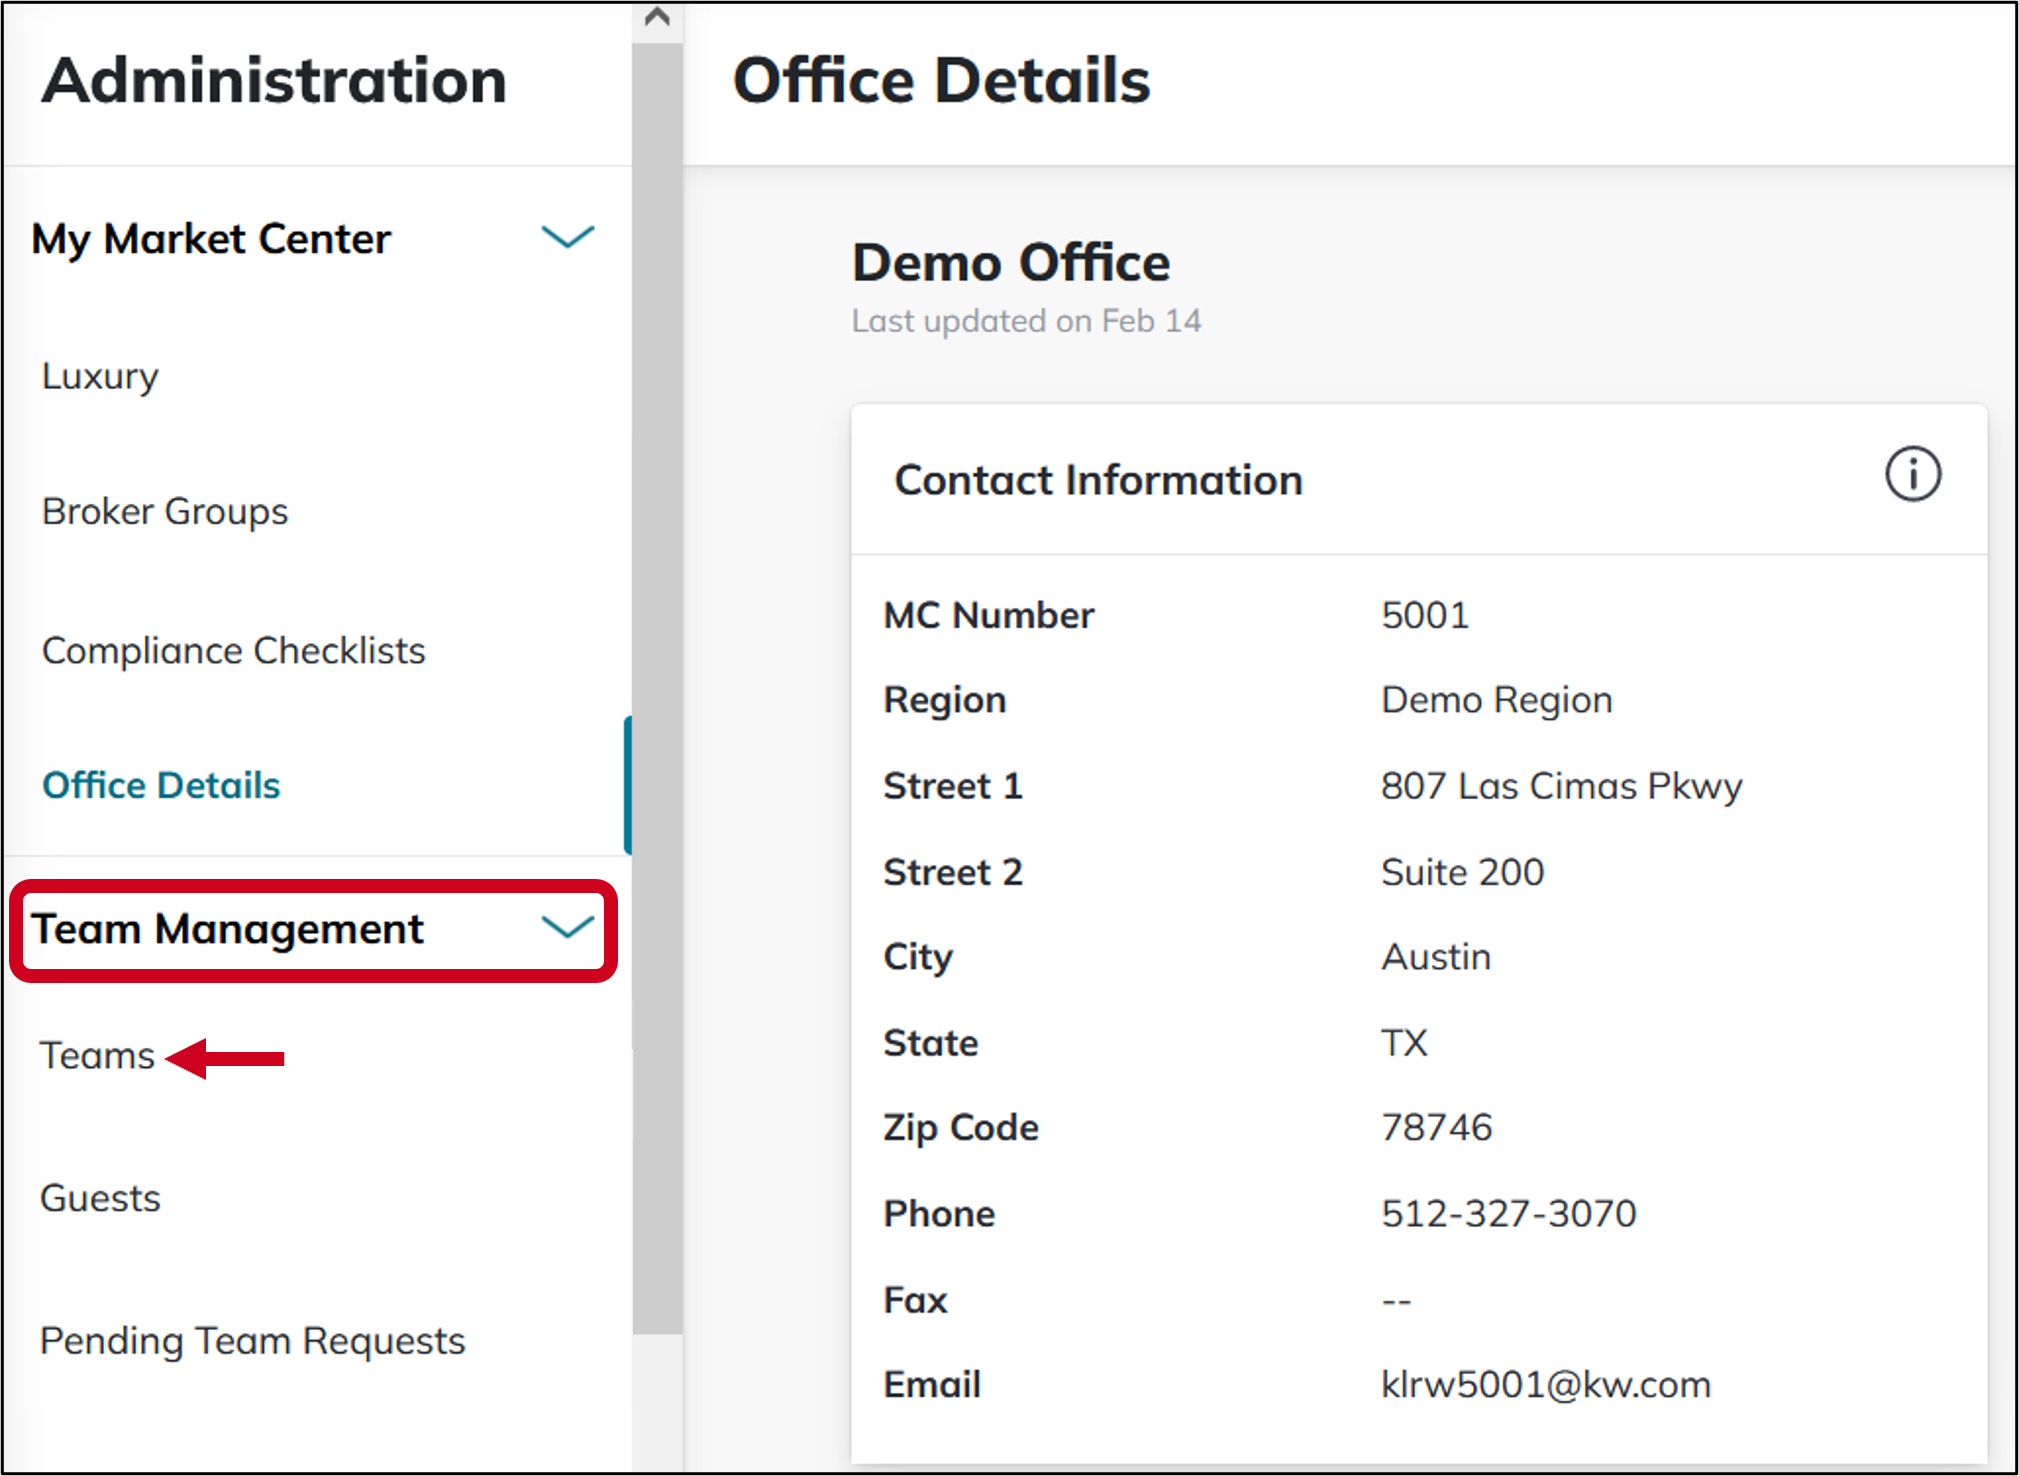Image resolution: width=2019 pixels, height=1476 pixels.
Task: Go to Pending Team Requests
Action: pyautogui.click(x=252, y=1341)
